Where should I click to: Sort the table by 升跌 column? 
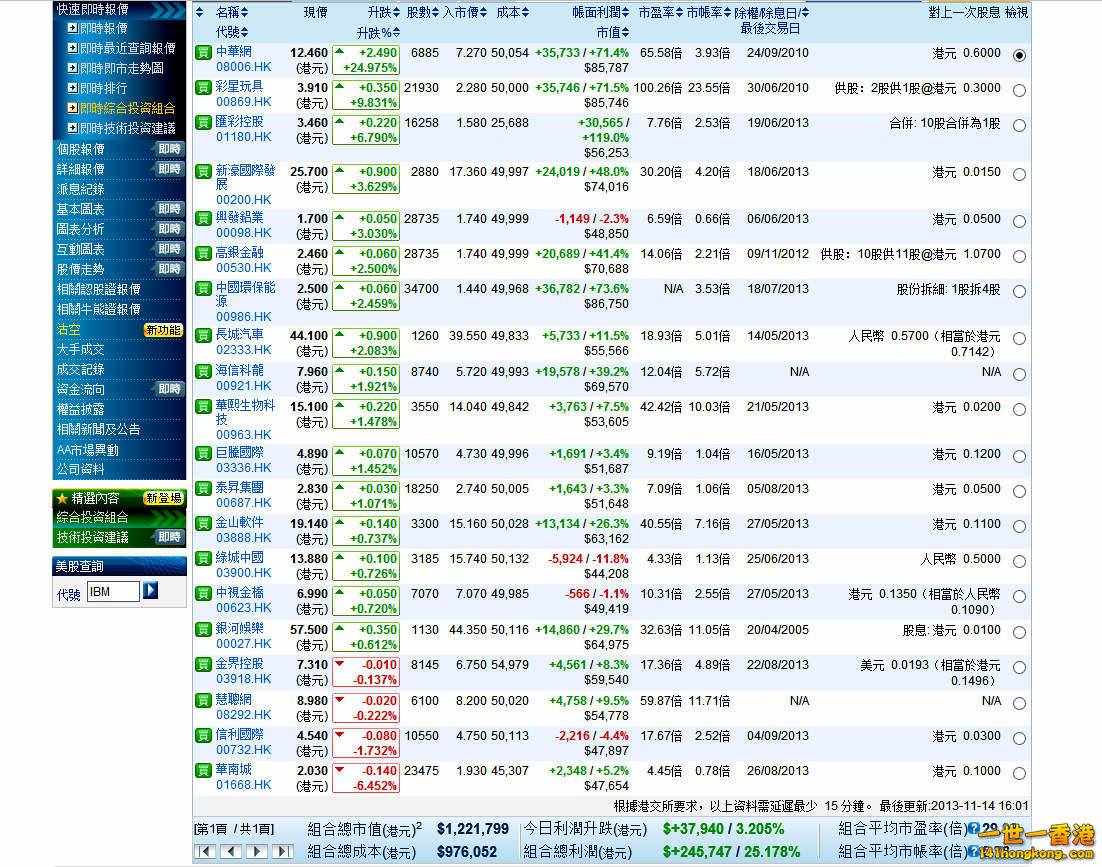tap(384, 13)
